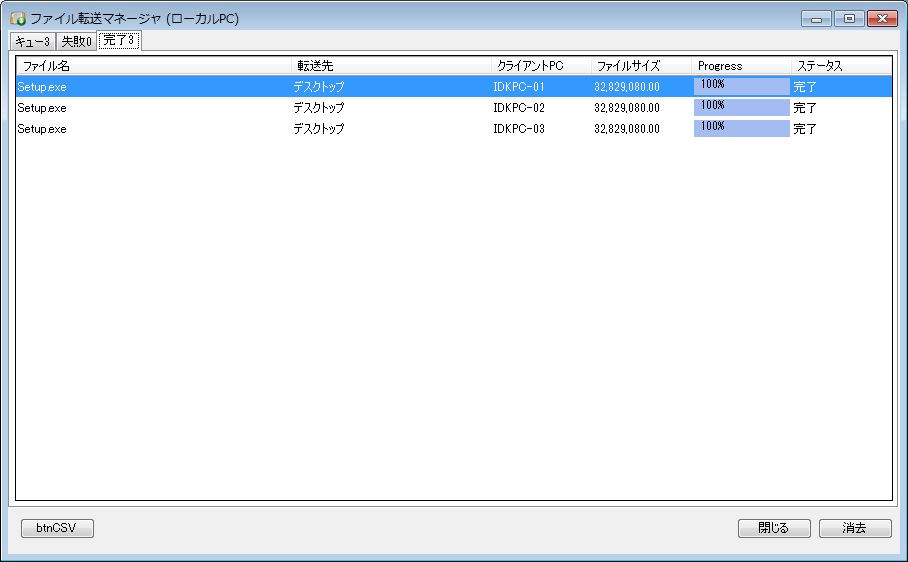Maximize the file transfer manager window

pyautogui.click(x=849, y=19)
